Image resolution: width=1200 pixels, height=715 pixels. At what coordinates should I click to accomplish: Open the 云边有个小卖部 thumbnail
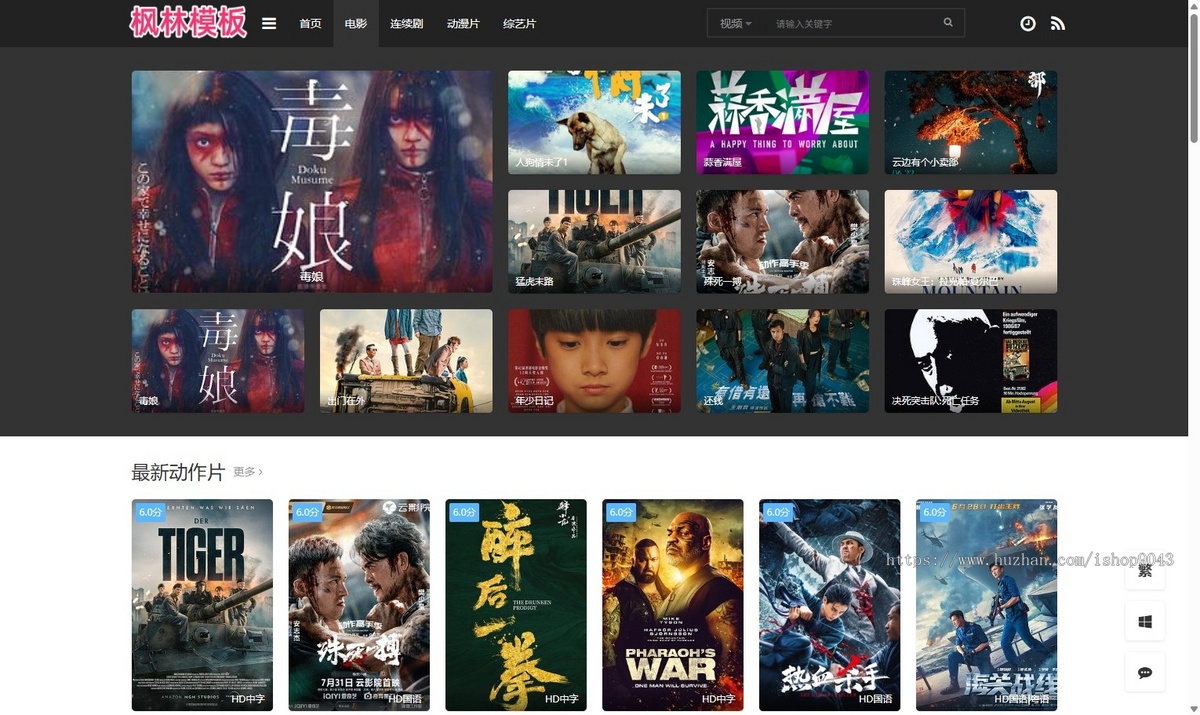click(x=970, y=122)
